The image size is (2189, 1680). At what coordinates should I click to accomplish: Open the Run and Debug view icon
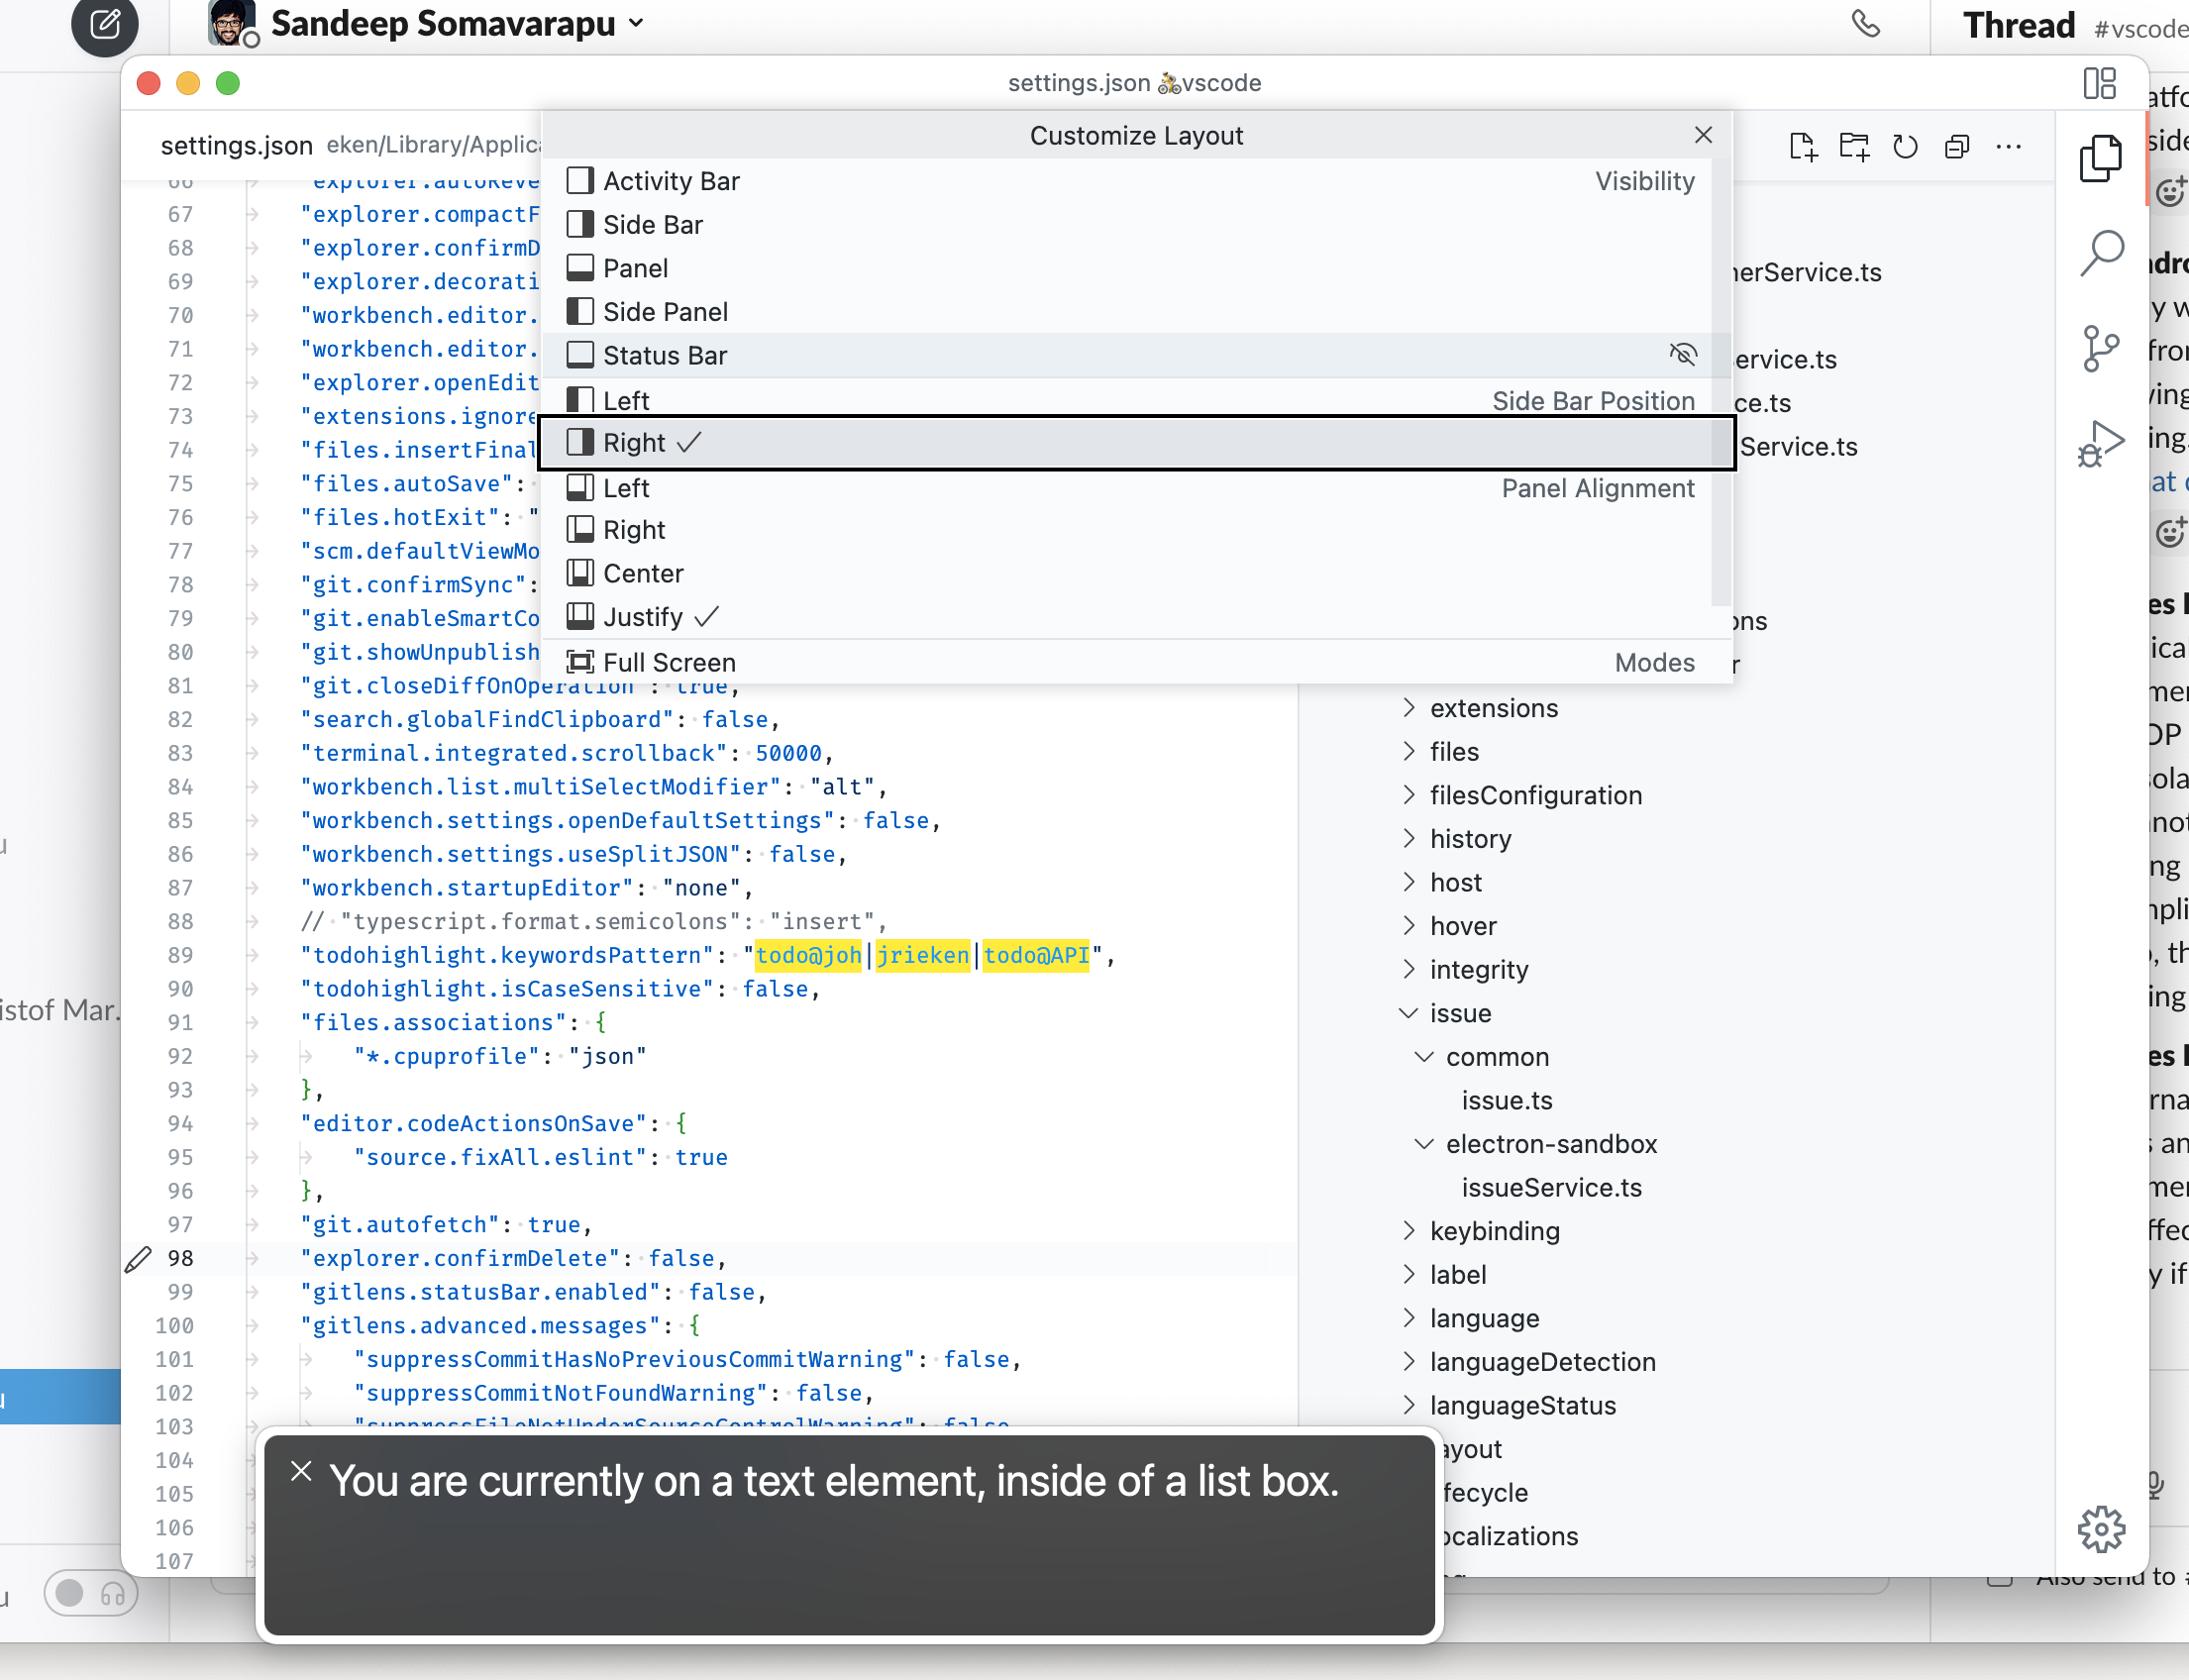point(2101,443)
